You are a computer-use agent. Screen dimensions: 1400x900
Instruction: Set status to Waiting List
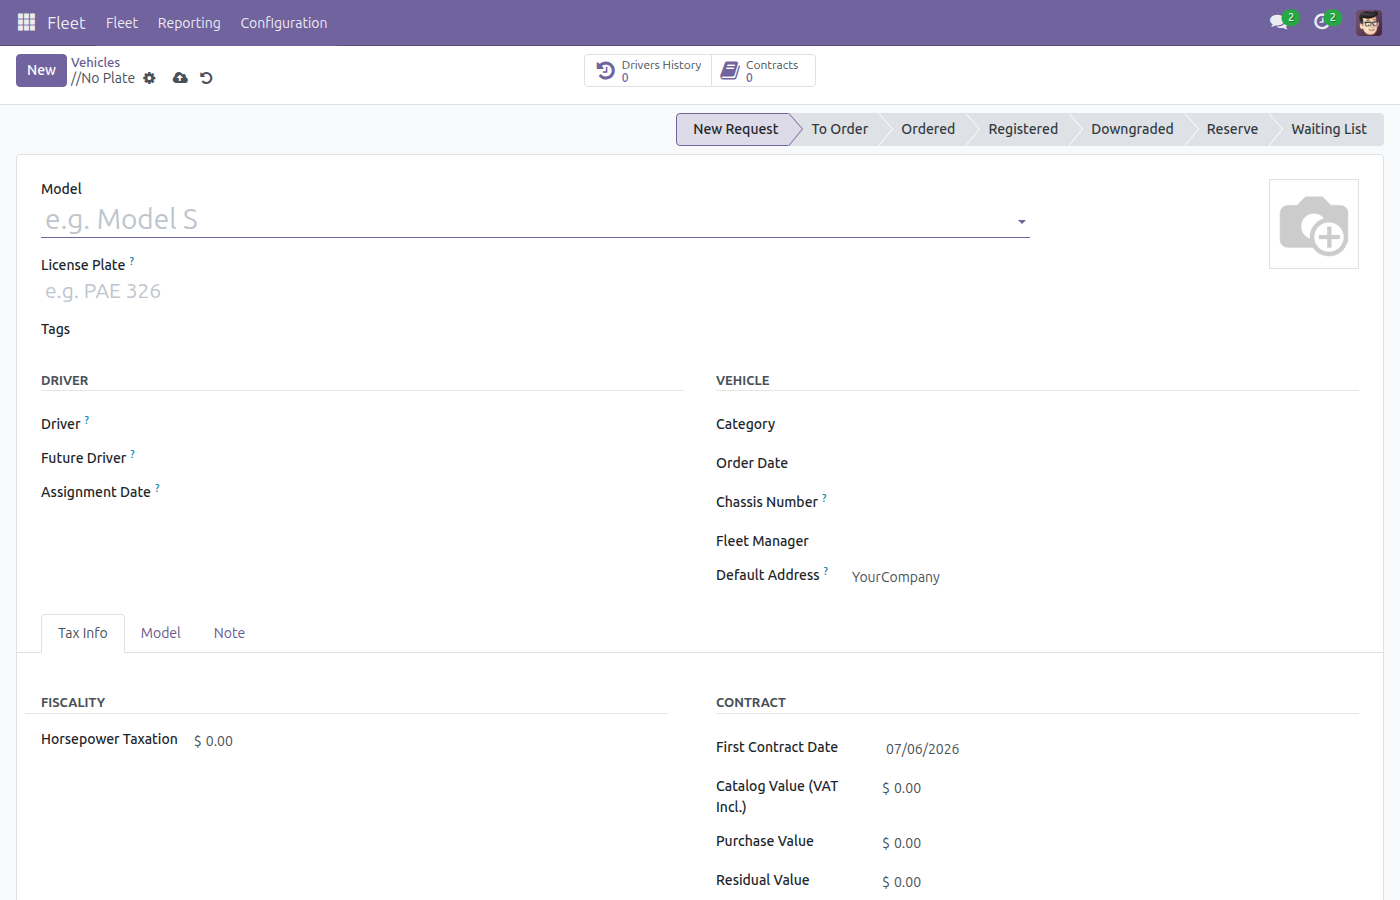pos(1328,129)
